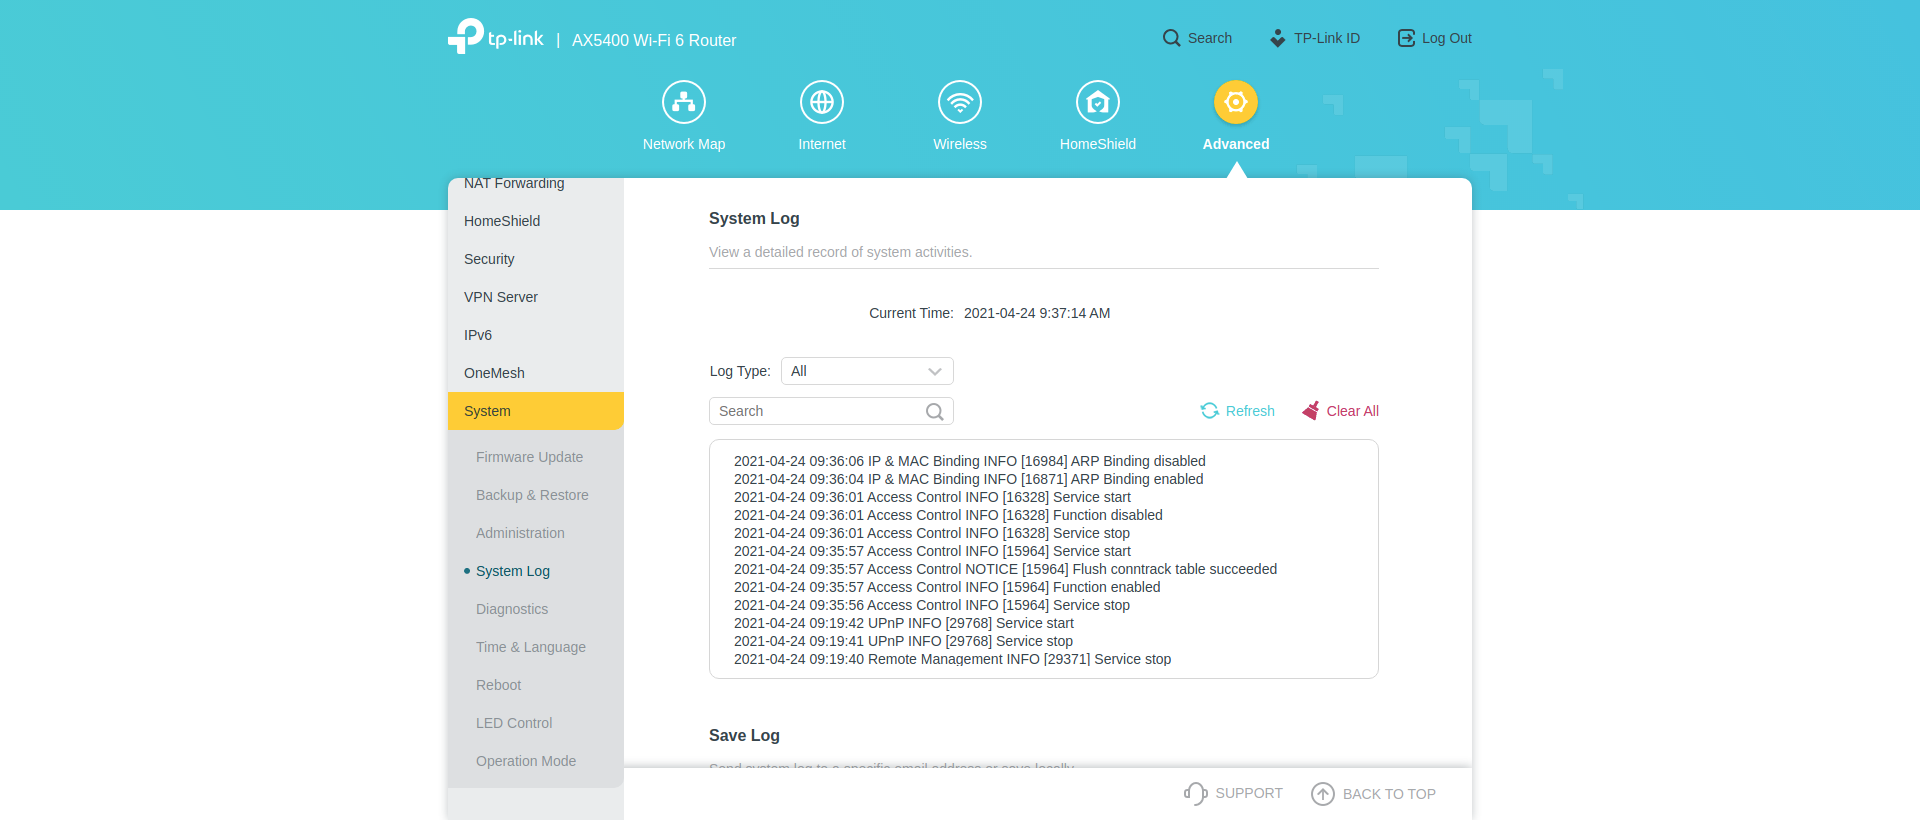Click Back to Top button

click(x=1374, y=794)
